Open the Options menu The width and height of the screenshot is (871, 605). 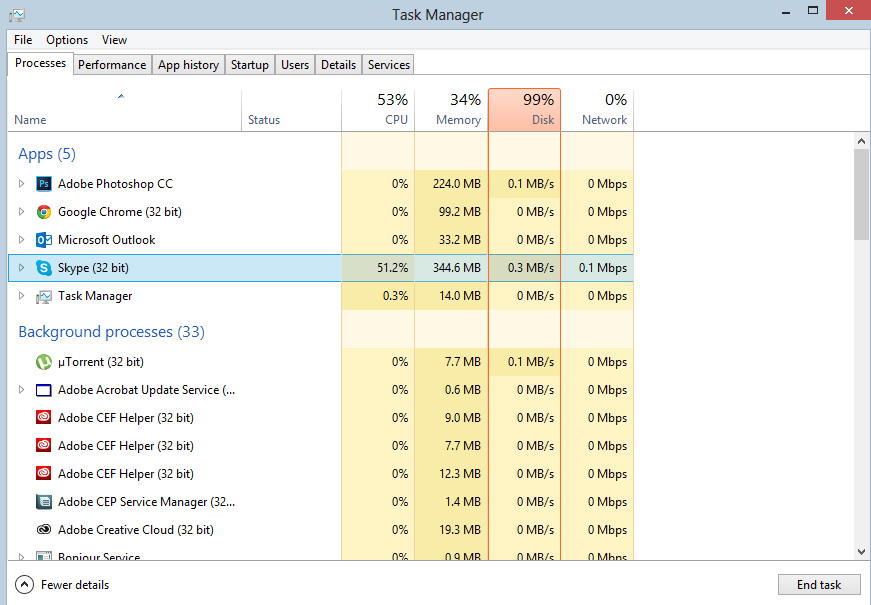click(x=67, y=40)
